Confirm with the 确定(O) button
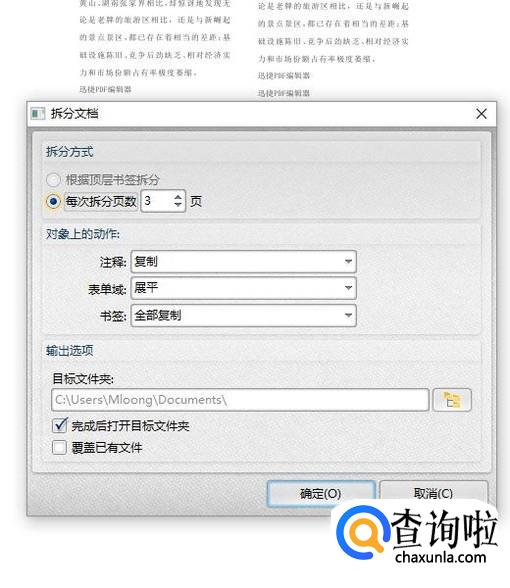 coord(321,494)
